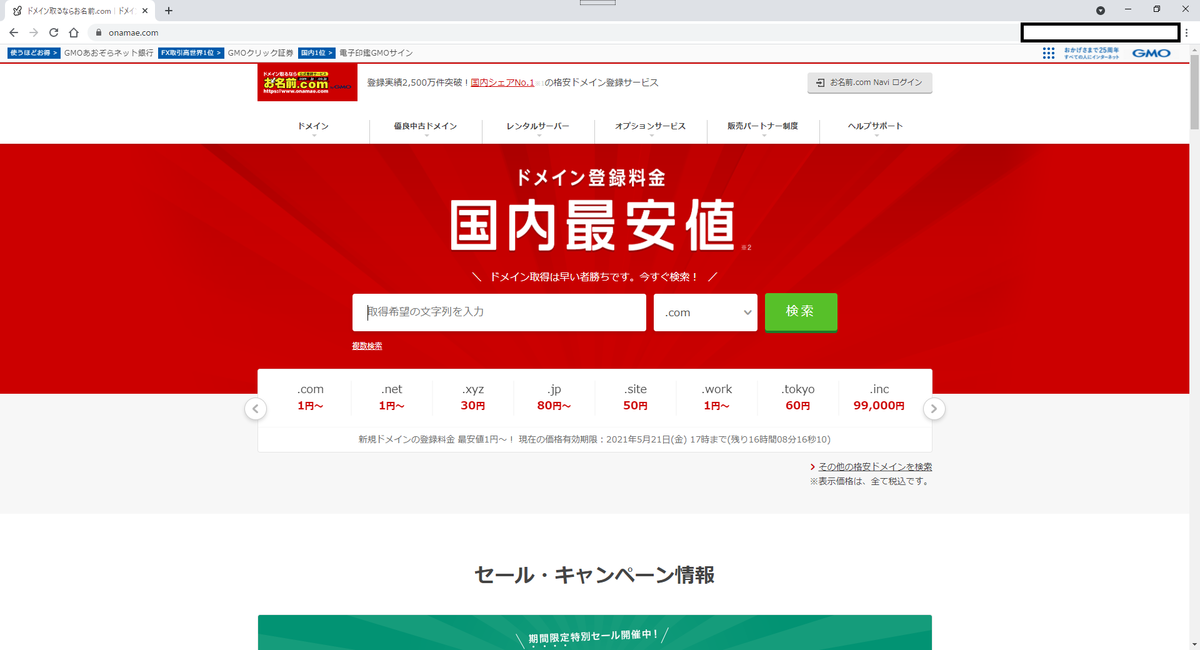The height and width of the screenshot is (650, 1200).
Task: Click the 国内1位 blue badge
Action: pos(317,53)
